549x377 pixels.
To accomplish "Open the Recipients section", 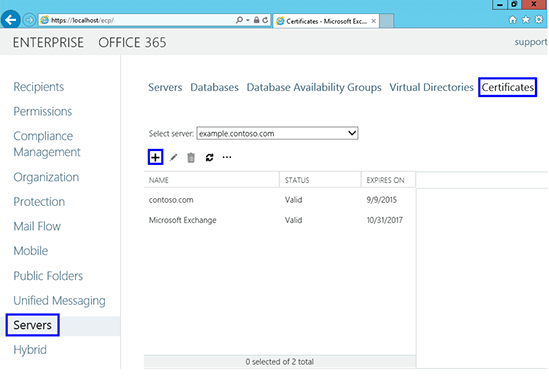I will [39, 86].
